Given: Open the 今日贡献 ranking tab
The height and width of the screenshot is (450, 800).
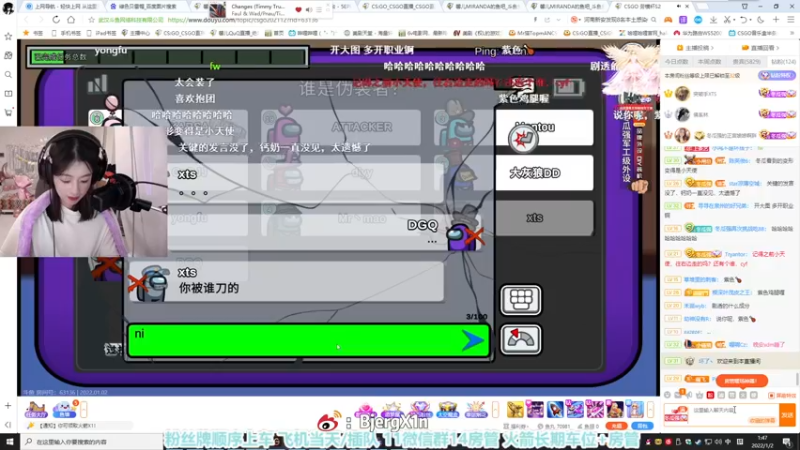Looking at the screenshot, I should click(676, 62).
